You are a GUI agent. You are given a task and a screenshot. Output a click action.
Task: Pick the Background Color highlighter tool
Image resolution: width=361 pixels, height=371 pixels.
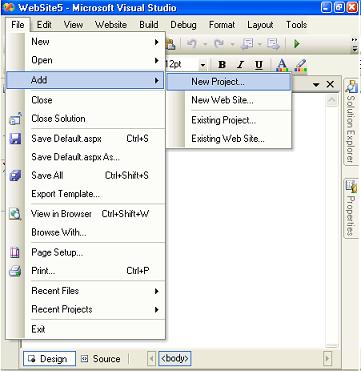tap(301, 65)
